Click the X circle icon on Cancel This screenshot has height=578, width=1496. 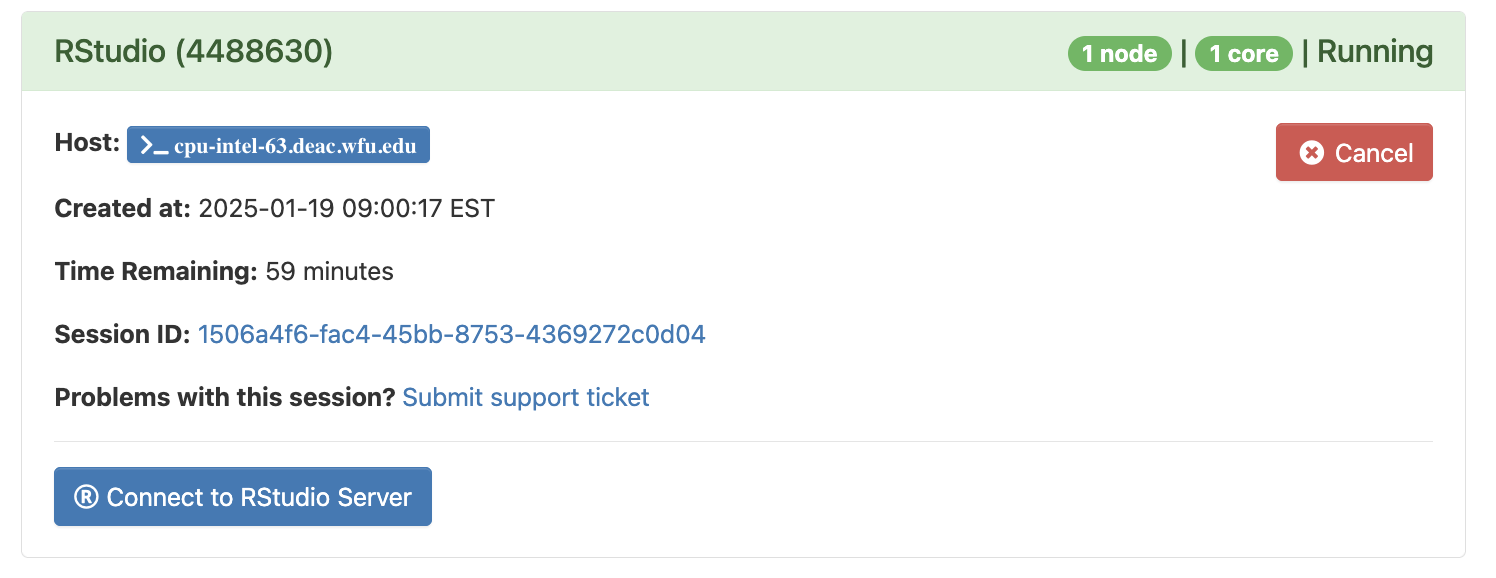click(x=1311, y=153)
